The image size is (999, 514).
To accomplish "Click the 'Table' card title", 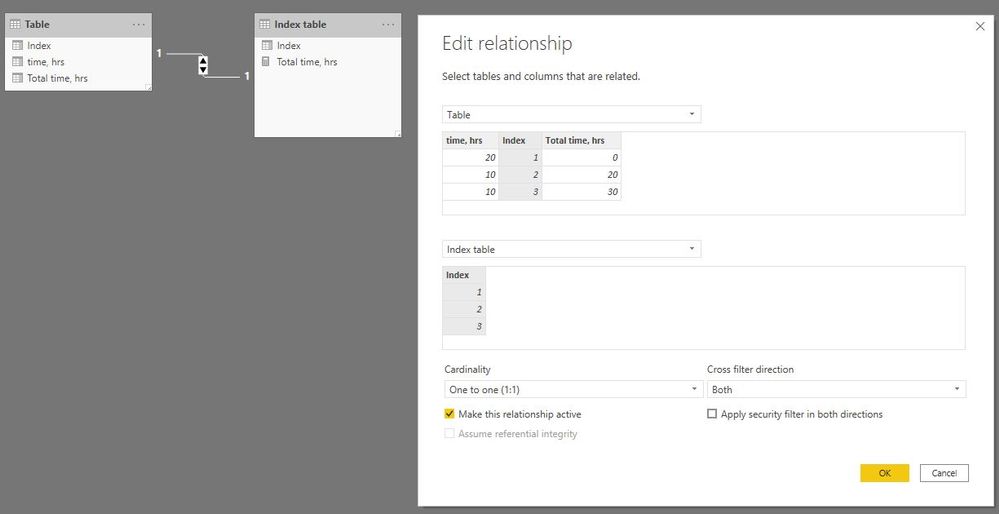I will [37, 25].
